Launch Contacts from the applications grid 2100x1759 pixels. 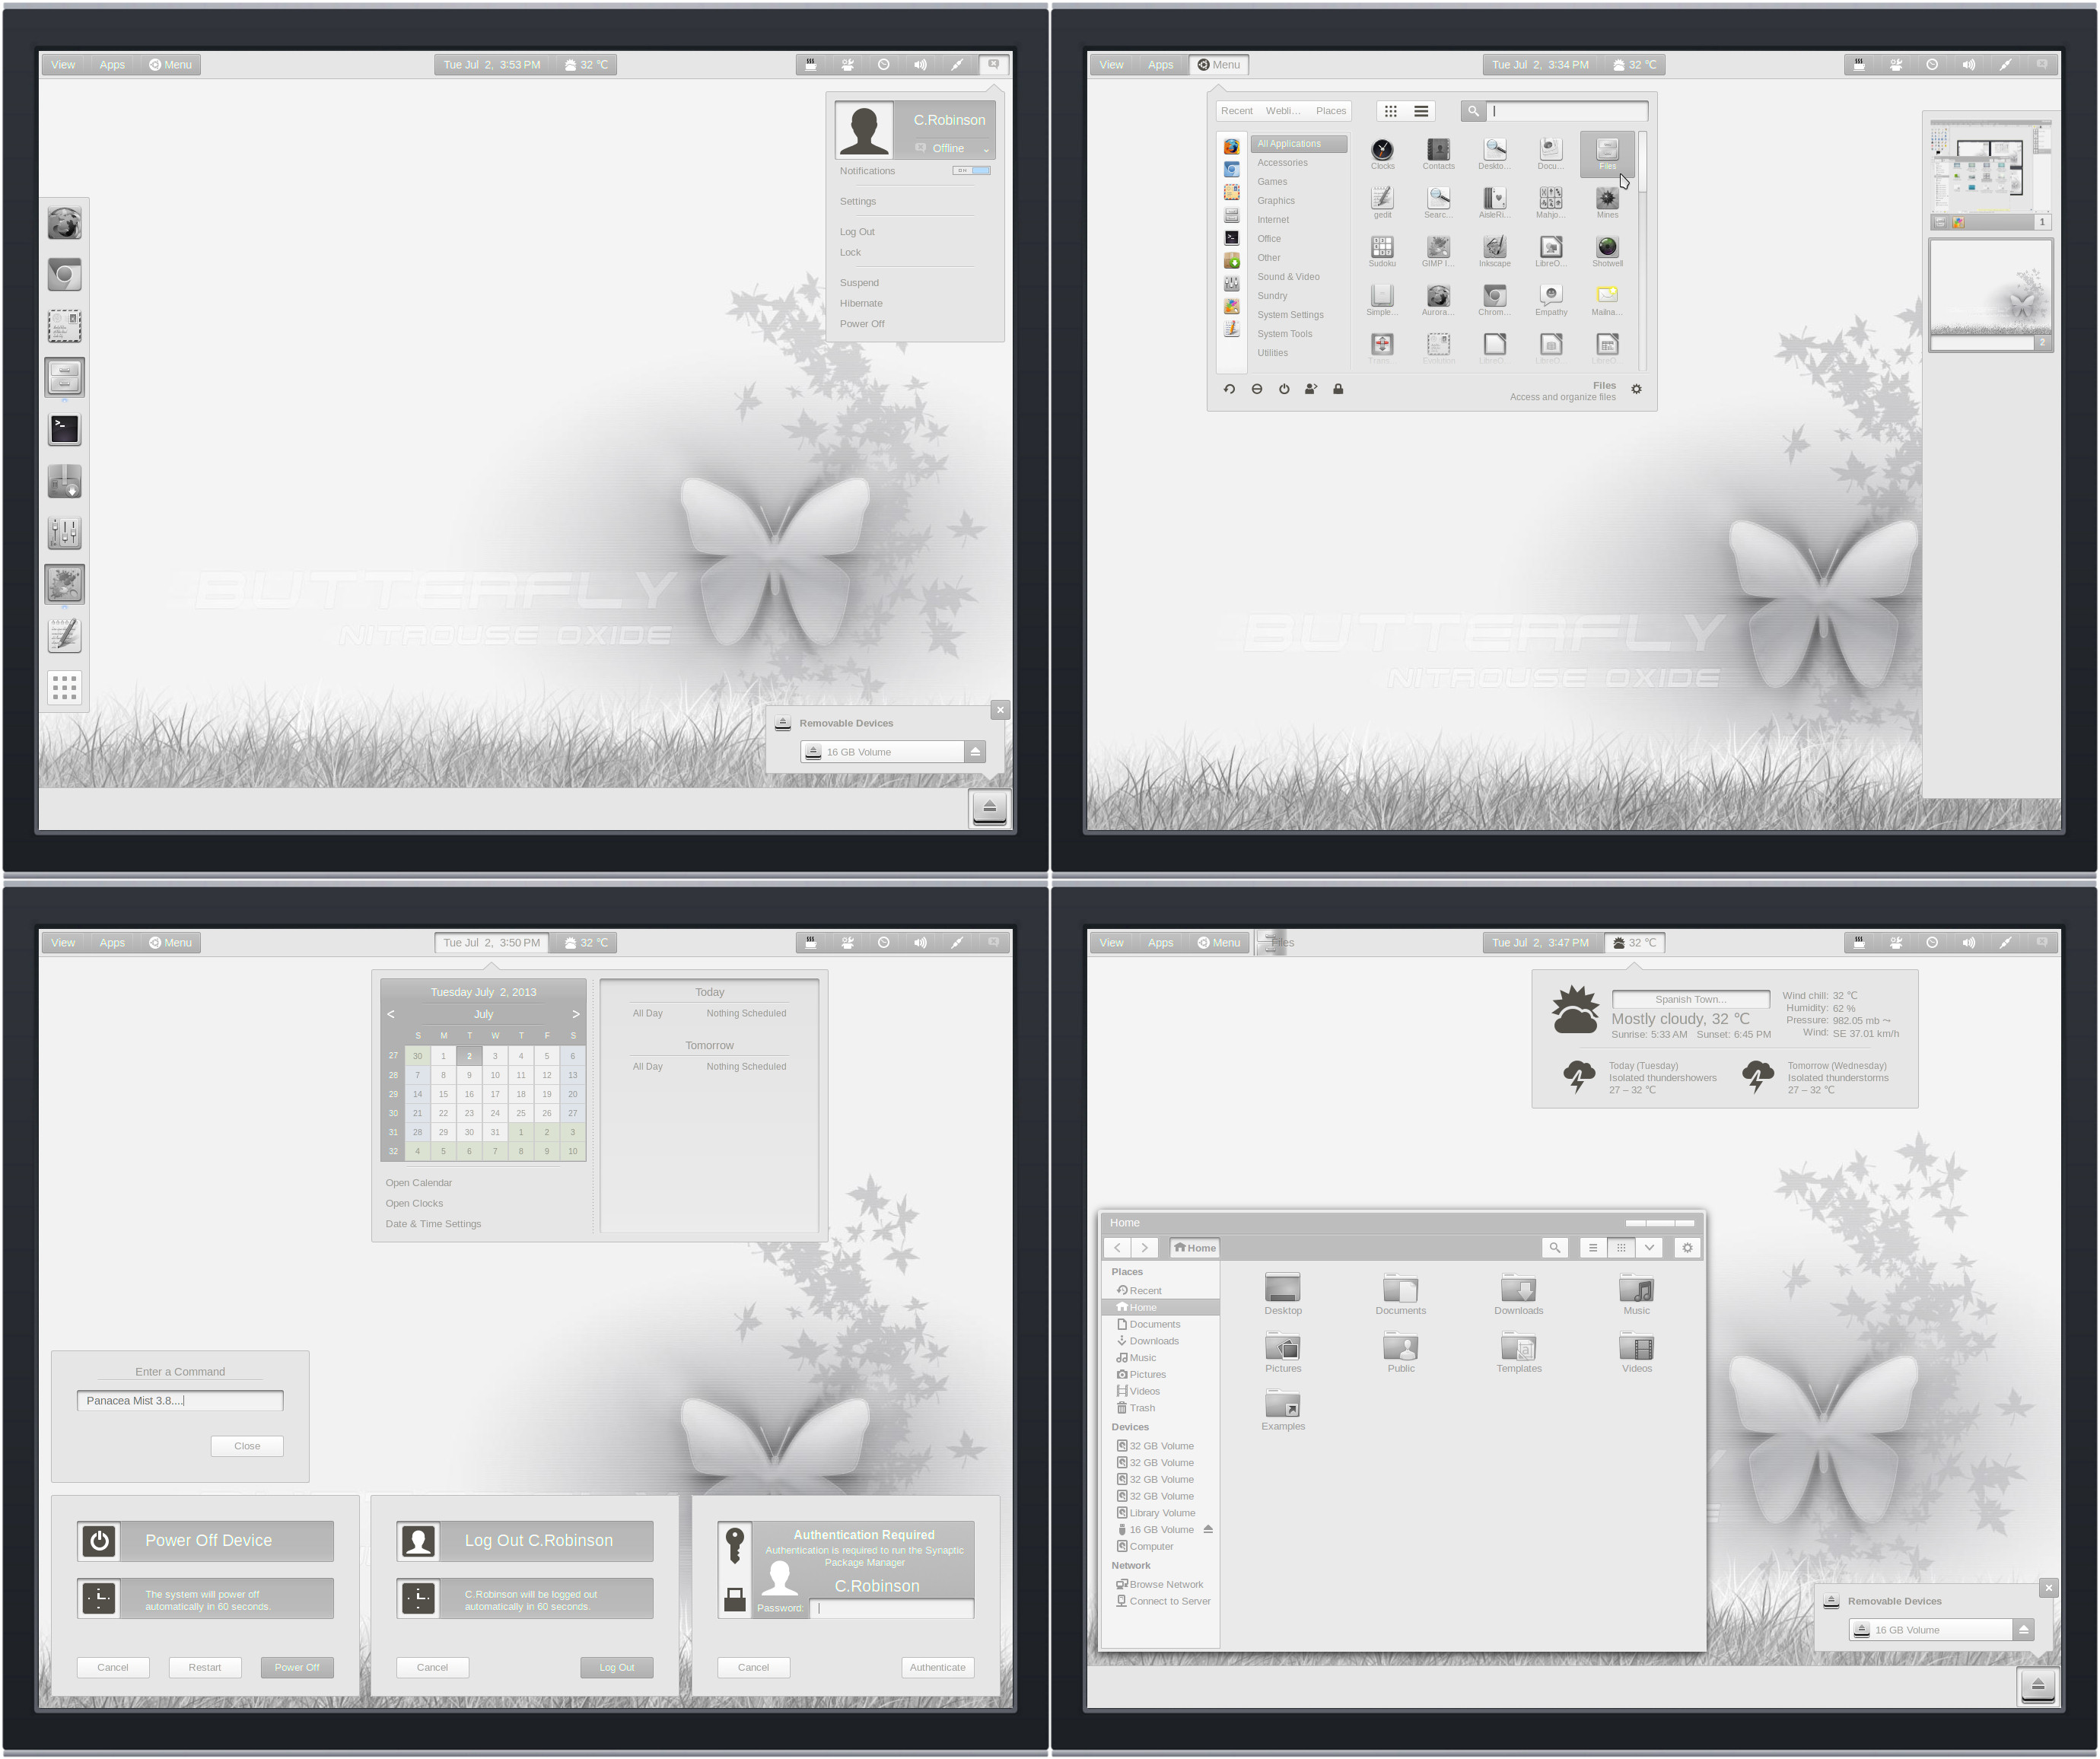click(1438, 154)
